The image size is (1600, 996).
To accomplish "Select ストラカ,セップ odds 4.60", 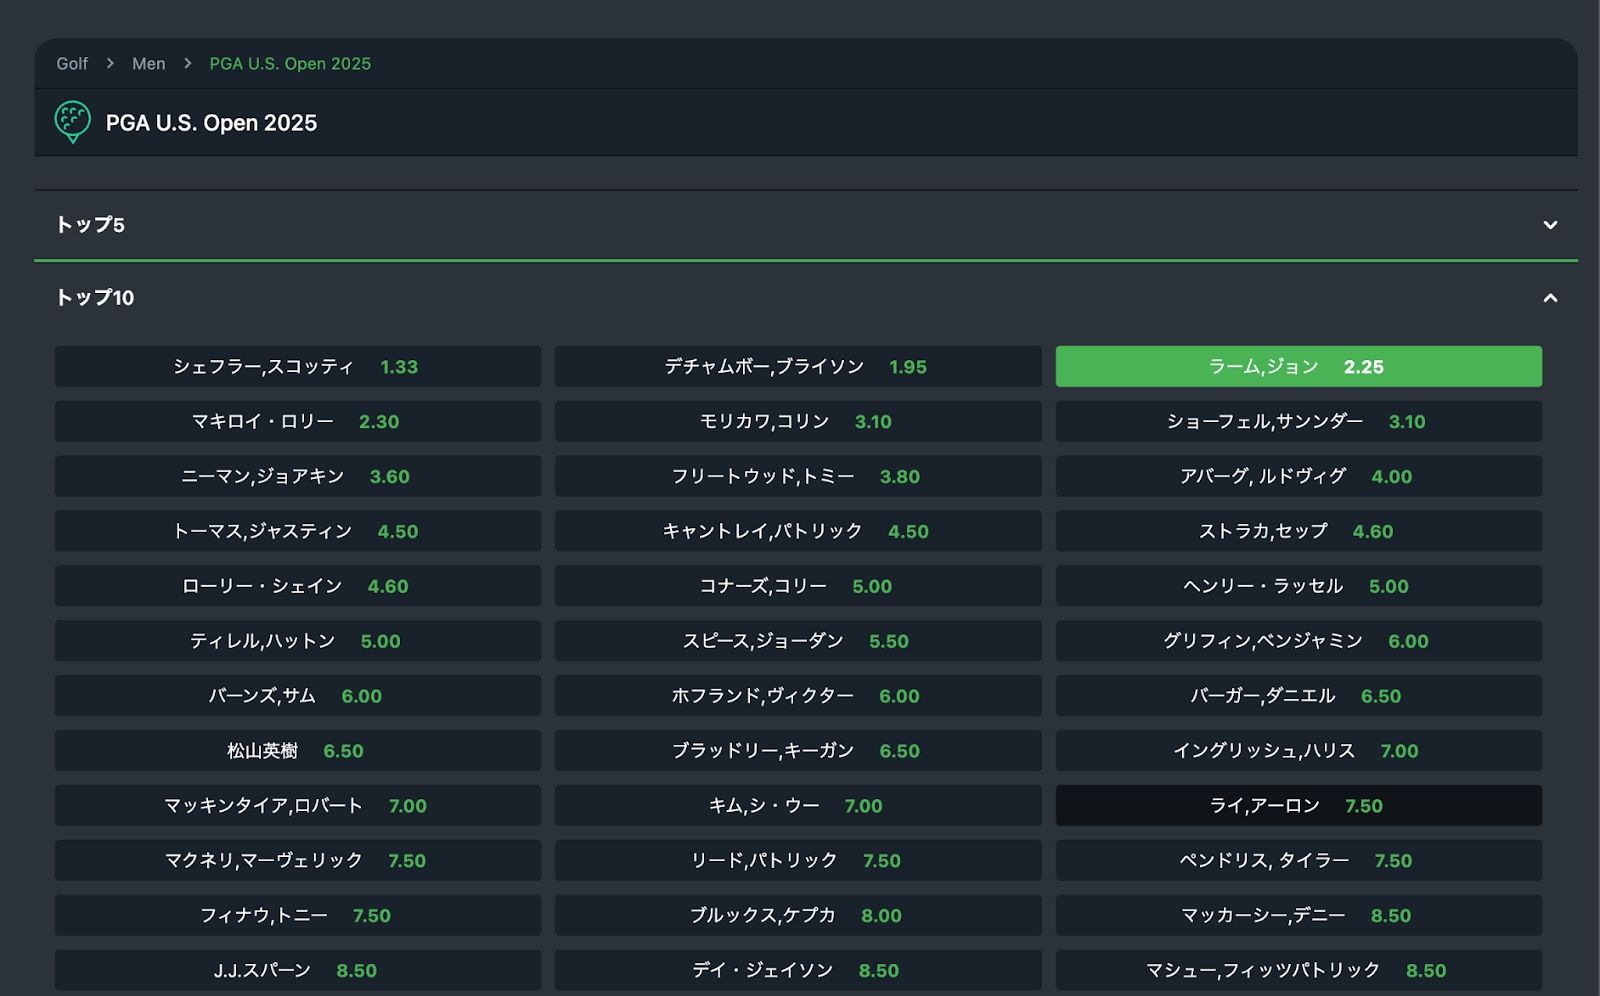I will 1299,531.
